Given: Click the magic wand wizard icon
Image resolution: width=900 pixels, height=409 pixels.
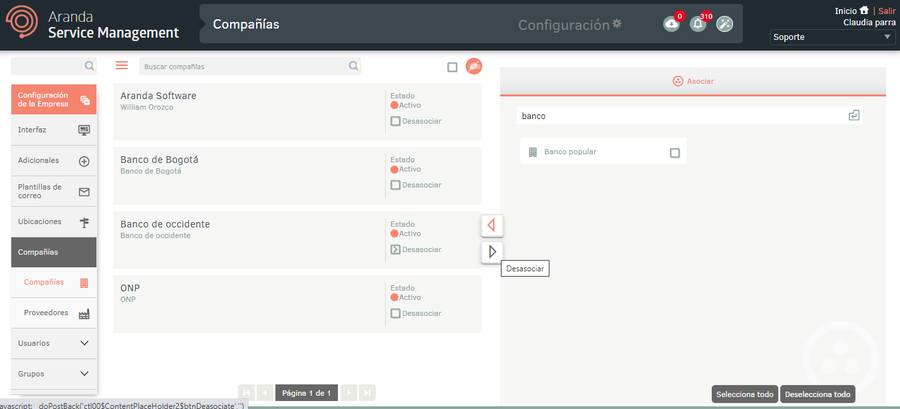Looking at the screenshot, I should point(725,24).
